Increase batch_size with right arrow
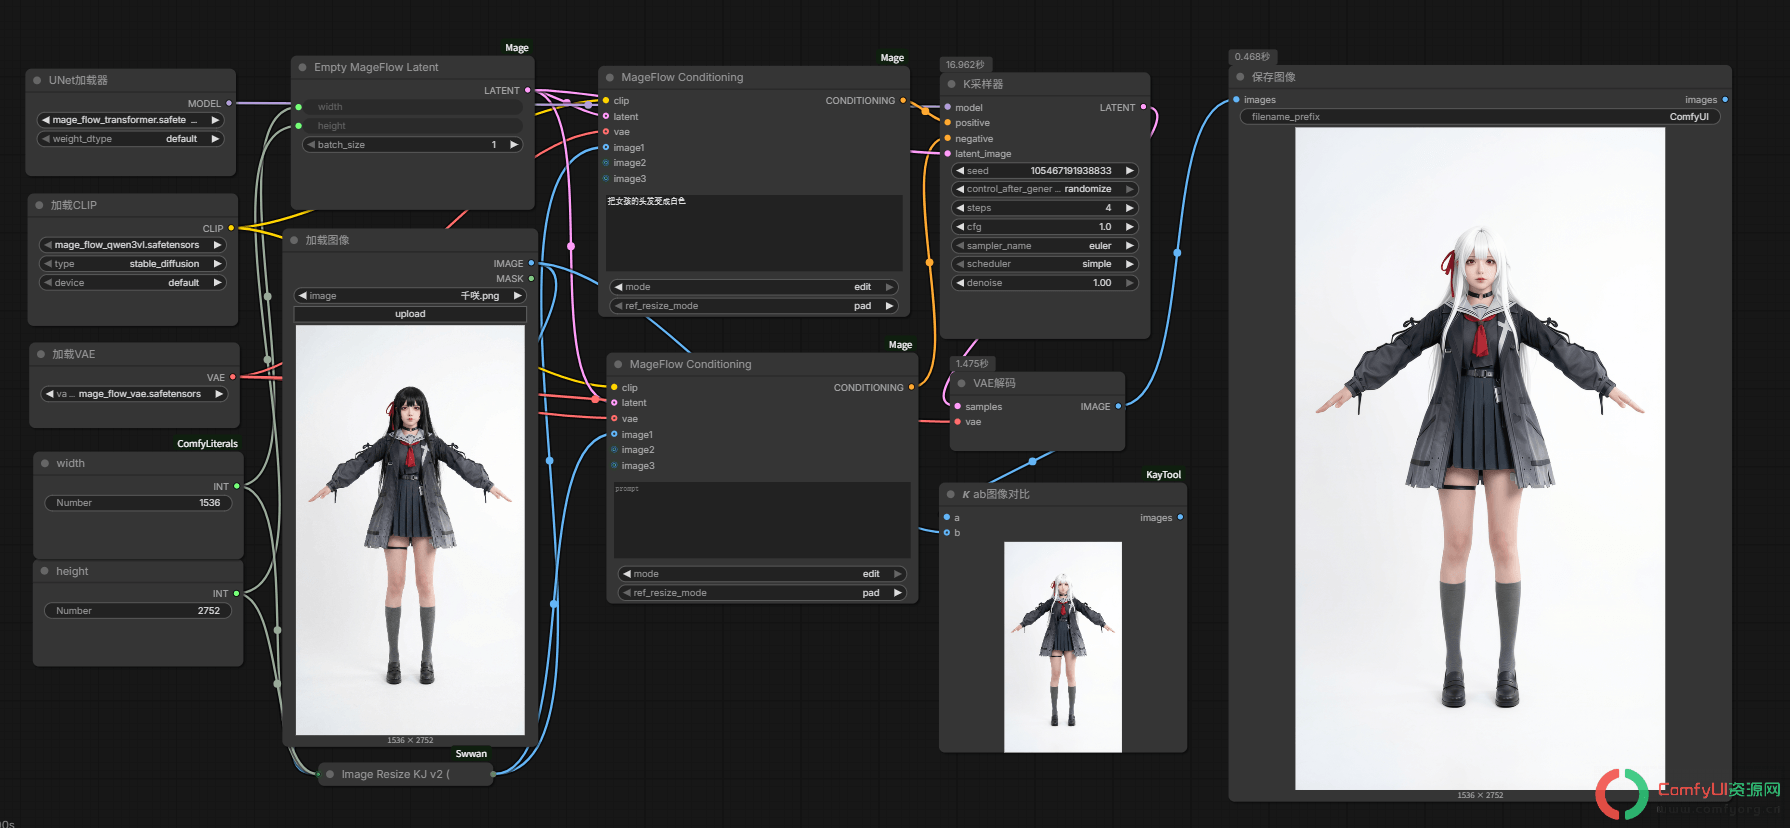Image resolution: width=1790 pixels, height=828 pixels. [514, 145]
